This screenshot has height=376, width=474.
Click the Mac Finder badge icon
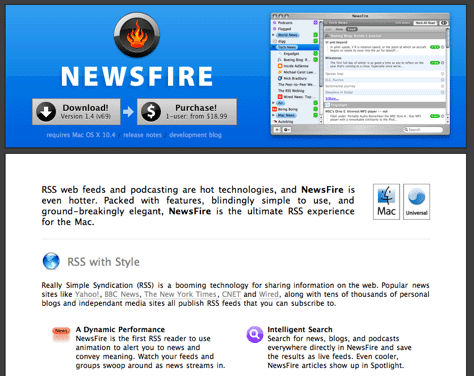click(x=386, y=202)
